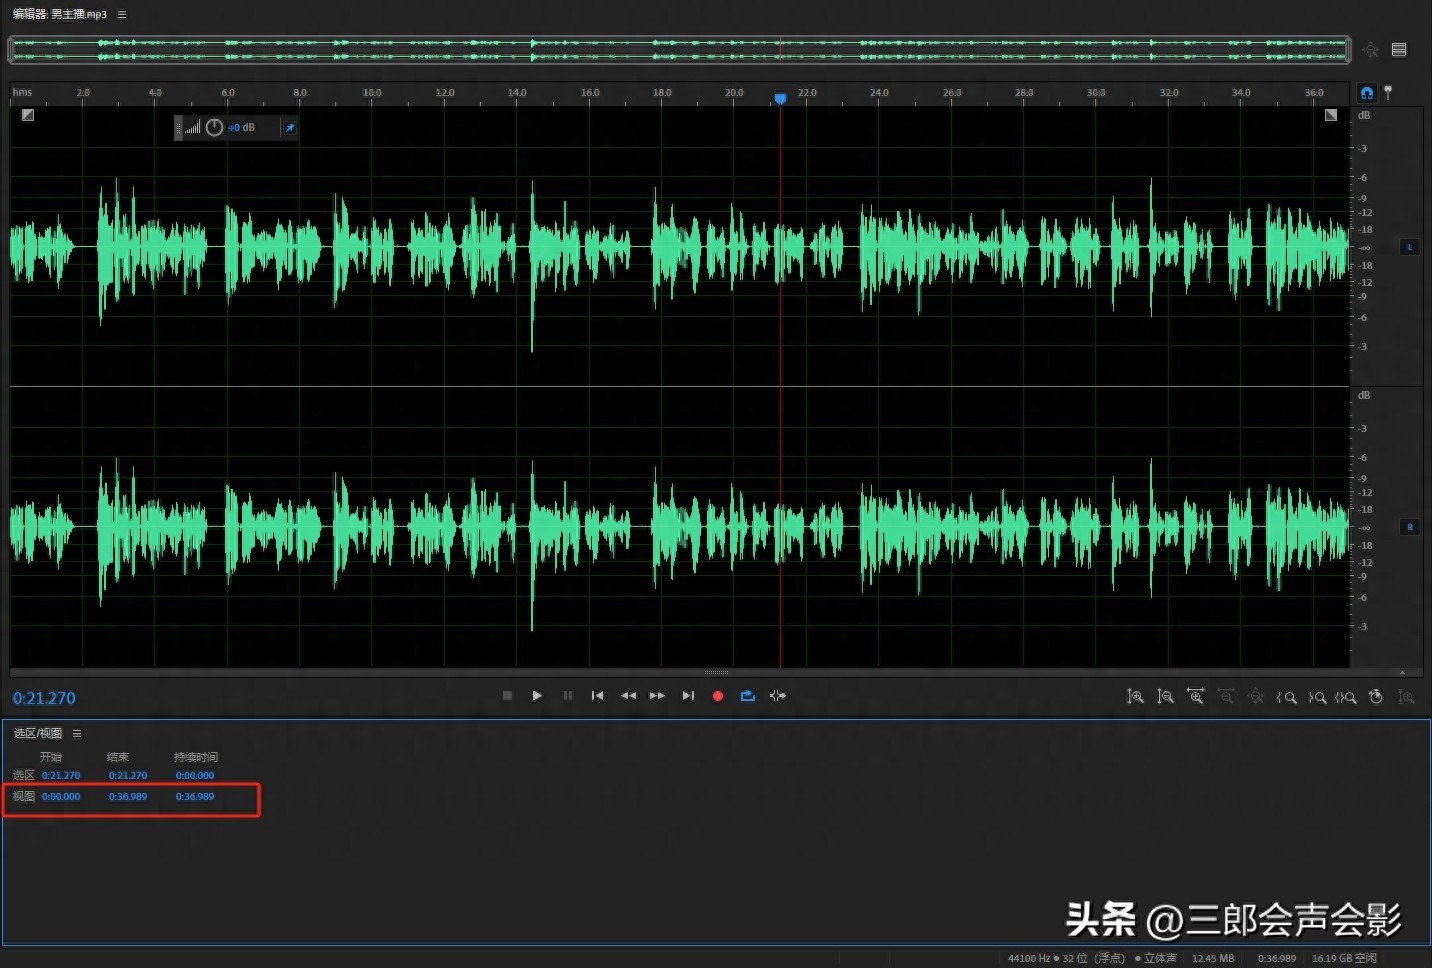This screenshot has height=968, width=1432.
Task: Toggle snapping magnet icon on the timeline
Action: click(1367, 93)
